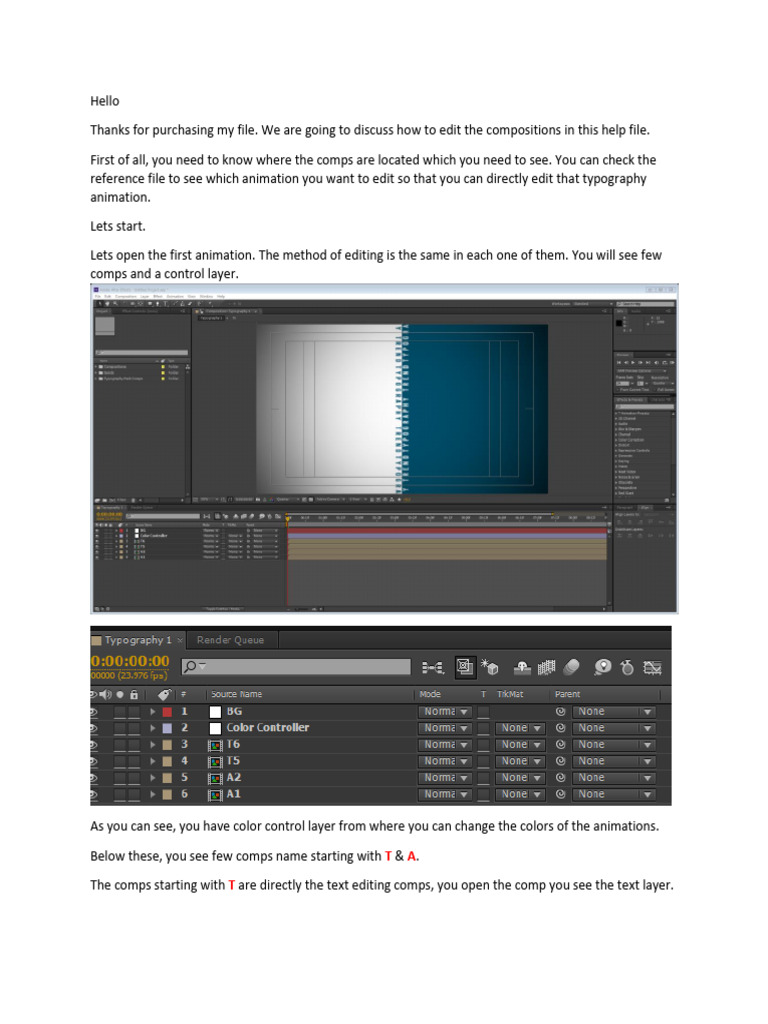Screen dimensions: 768x1024
Task: Click the parent pick whip for T5
Action: [x=560, y=761]
